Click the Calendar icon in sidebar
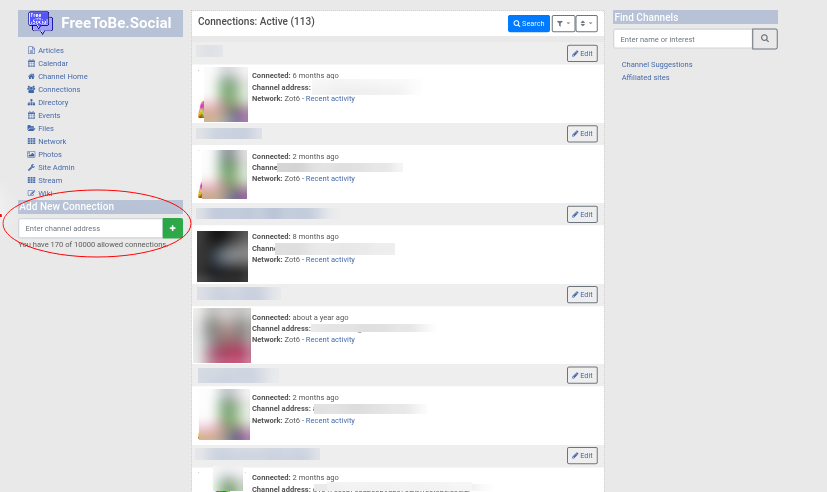 click(31, 63)
